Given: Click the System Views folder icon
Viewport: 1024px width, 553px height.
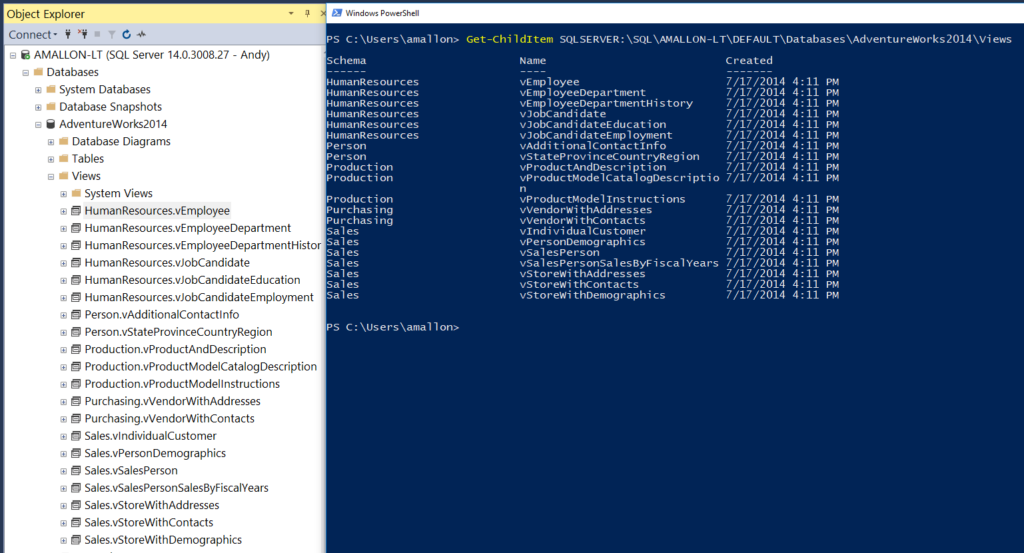Looking at the screenshot, I should point(76,193).
